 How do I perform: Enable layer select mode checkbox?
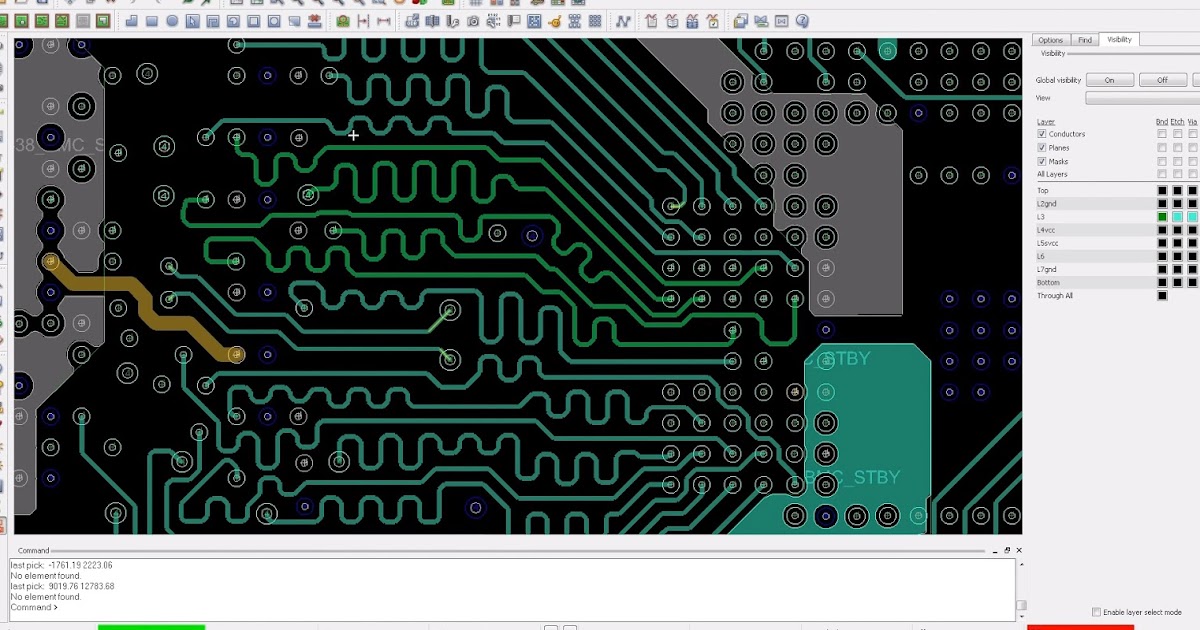click(x=1097, y=611)
